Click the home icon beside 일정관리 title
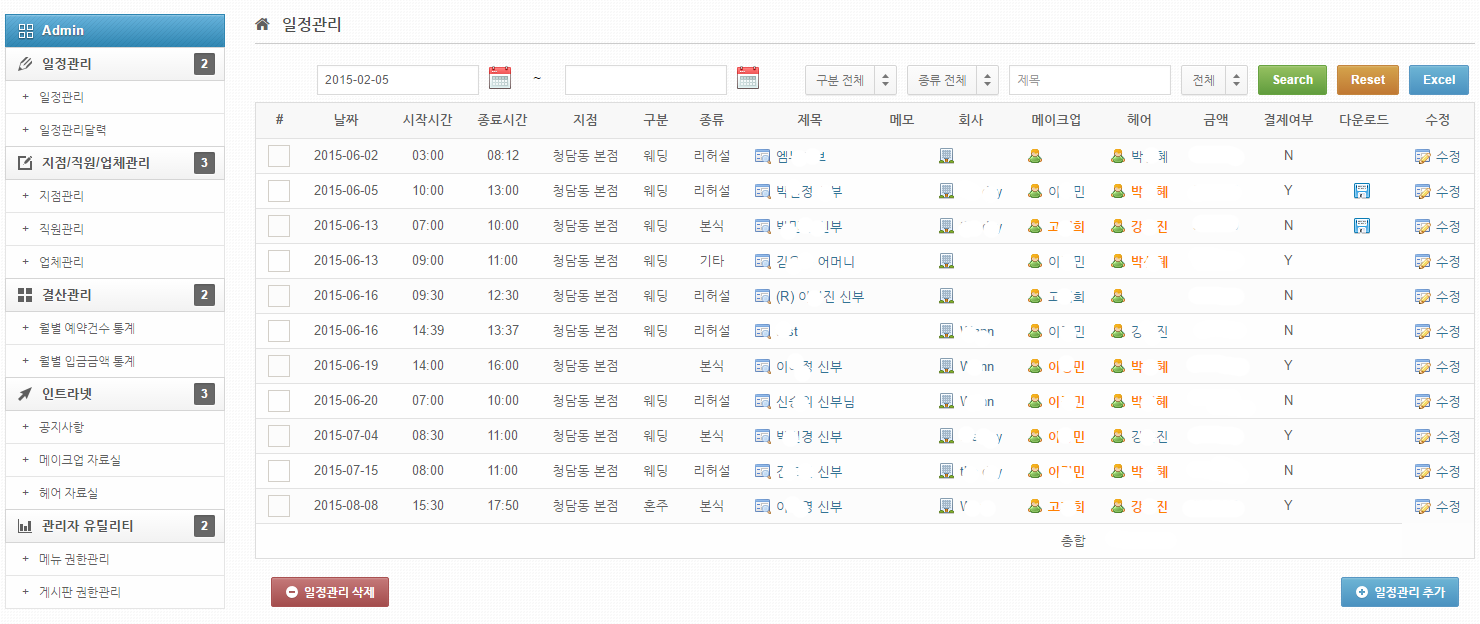 262,24
